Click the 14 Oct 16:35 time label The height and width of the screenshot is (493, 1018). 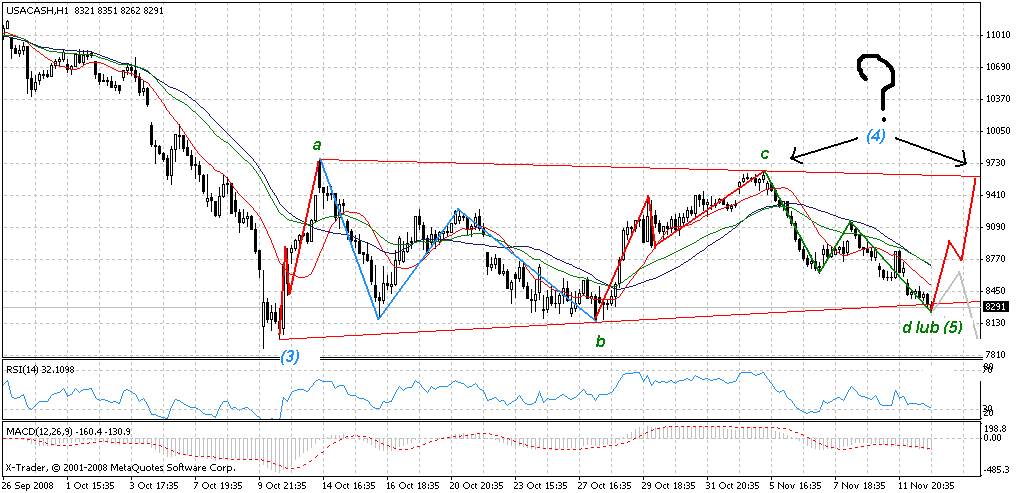tap(348, 485)
